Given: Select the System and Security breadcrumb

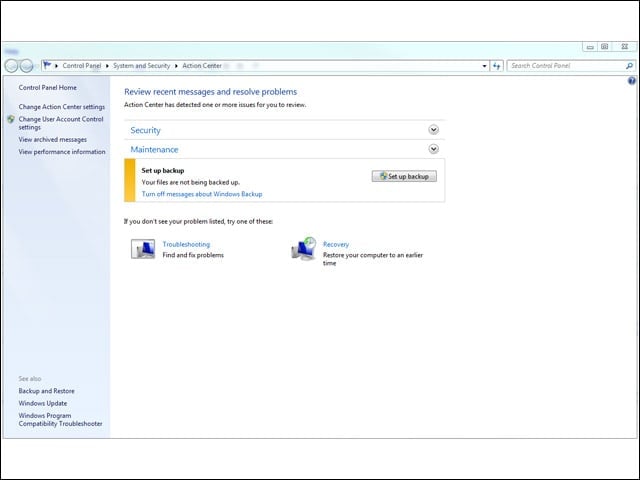Looking at the screenshot, I should tap(141, 66).
